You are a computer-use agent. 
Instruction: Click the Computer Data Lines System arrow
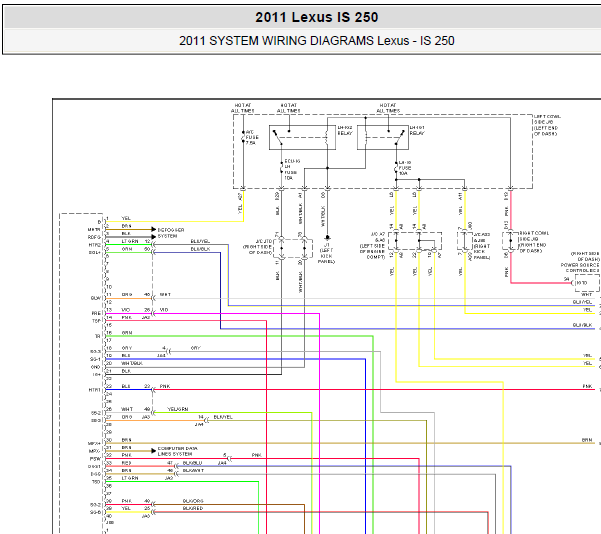(x=154, y=451)
